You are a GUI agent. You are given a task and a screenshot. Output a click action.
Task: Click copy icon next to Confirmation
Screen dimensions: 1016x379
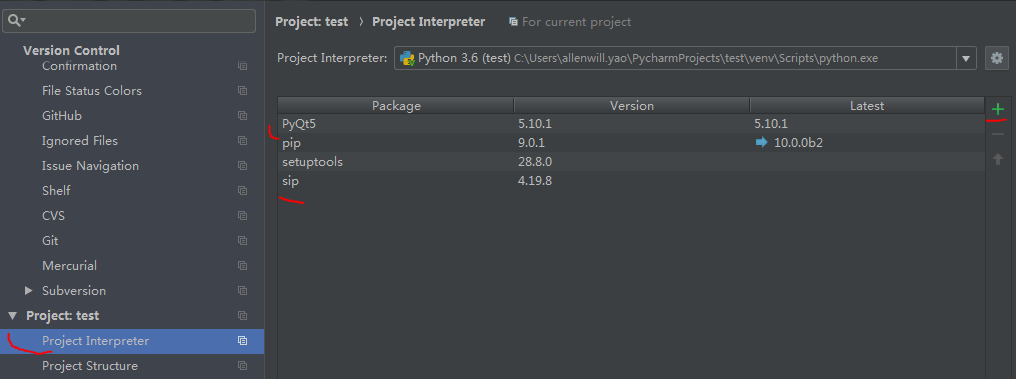242,65
